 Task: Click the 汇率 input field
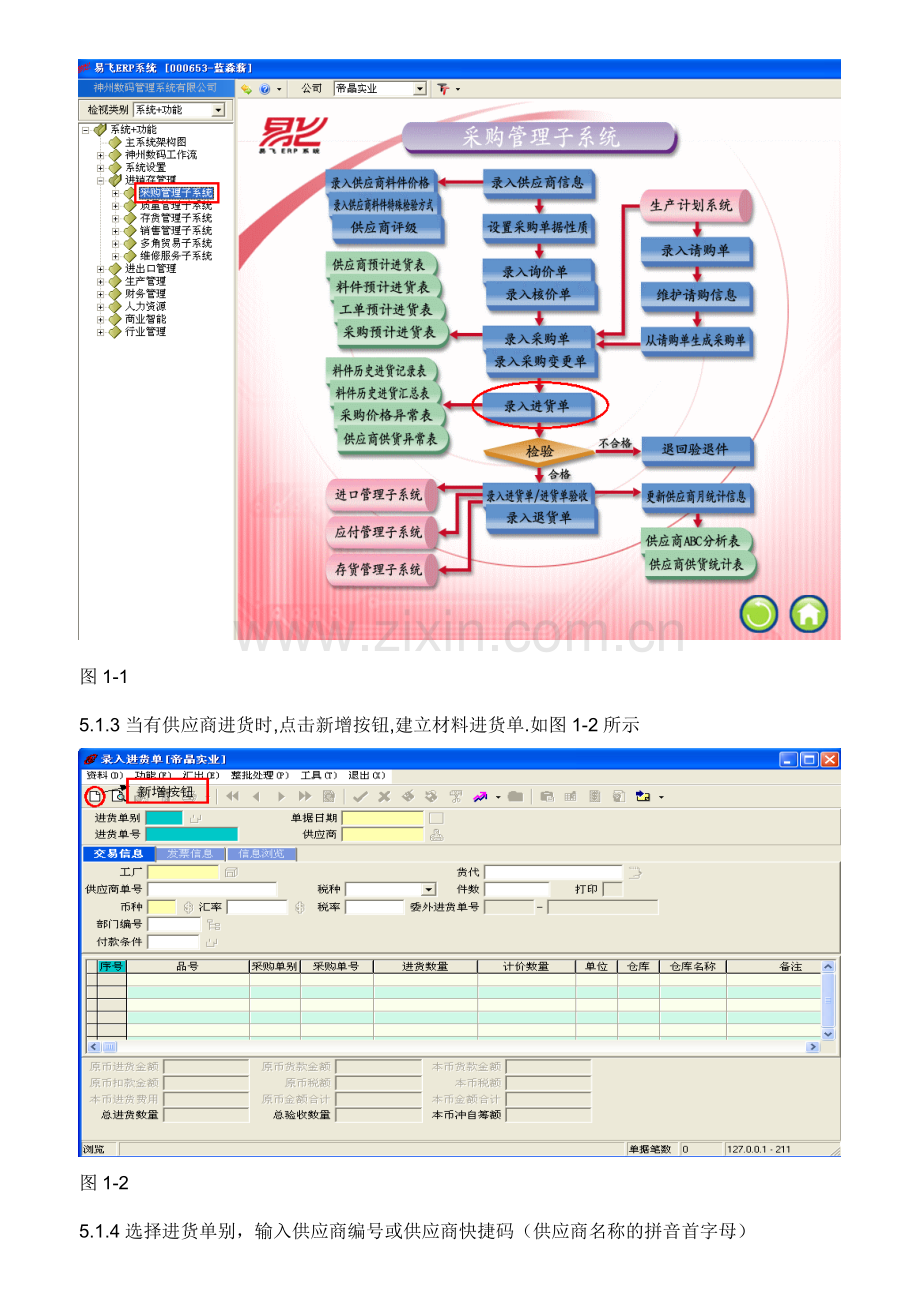click(x=257, y=907)
